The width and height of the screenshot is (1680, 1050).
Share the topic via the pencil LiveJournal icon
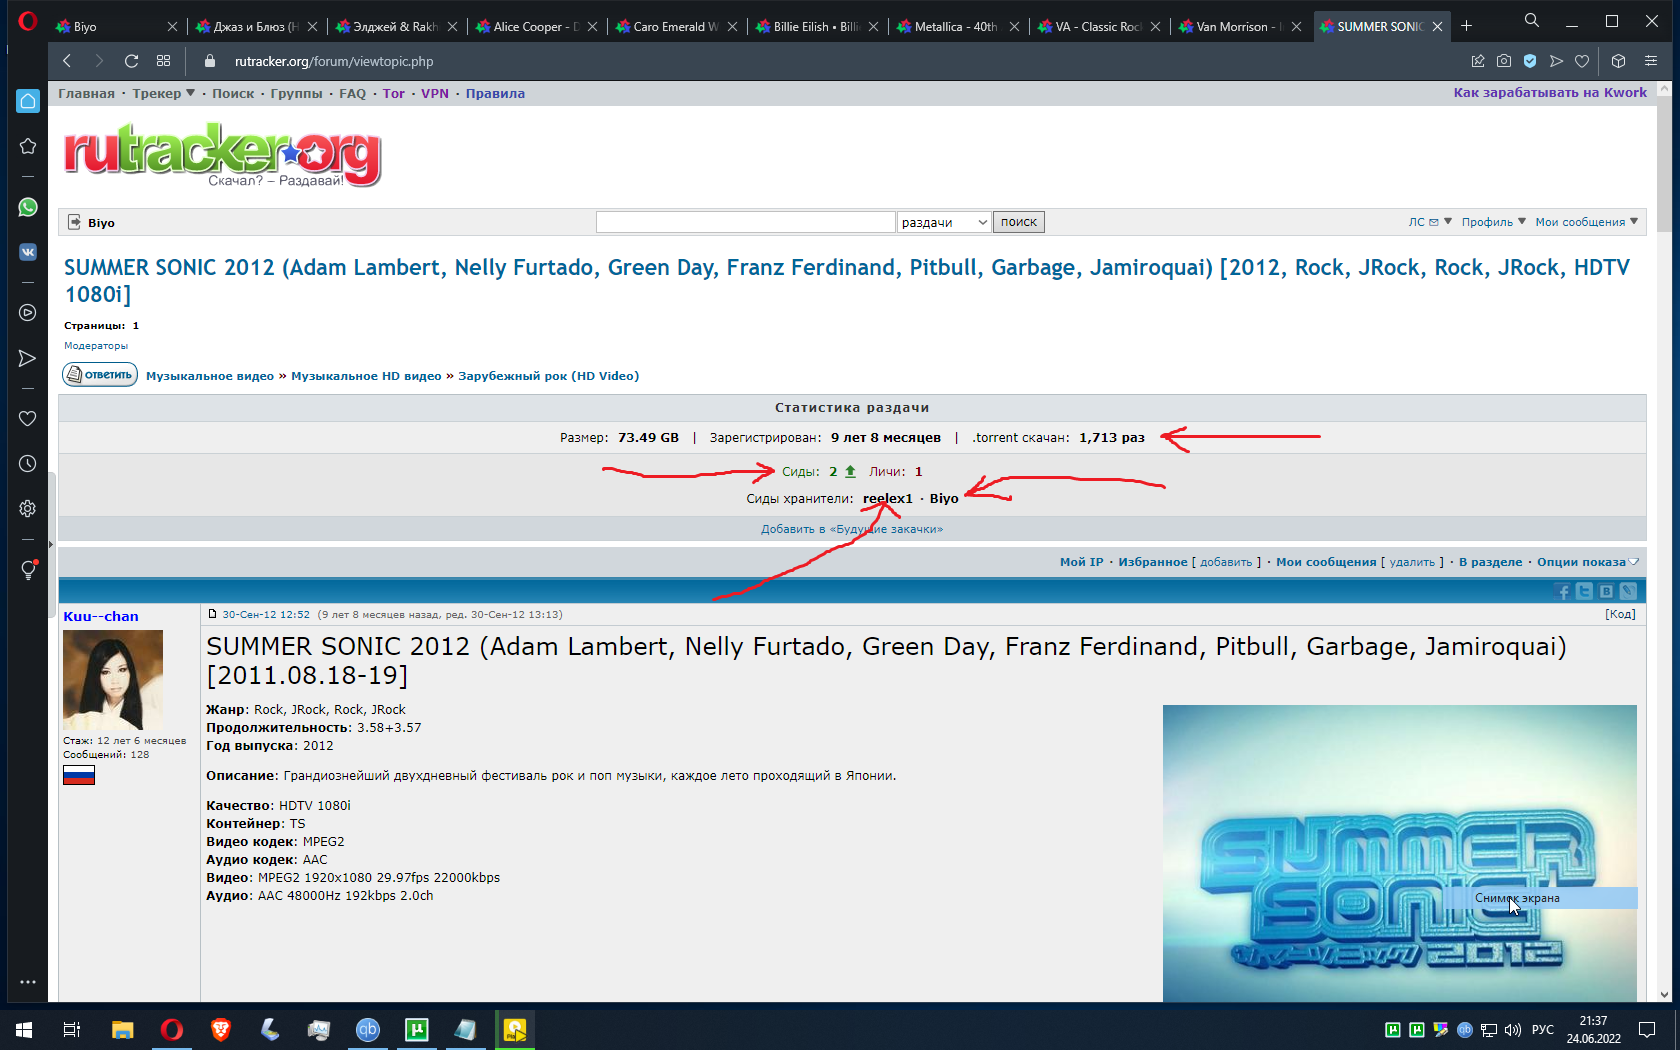click(x=1629, y=592)
